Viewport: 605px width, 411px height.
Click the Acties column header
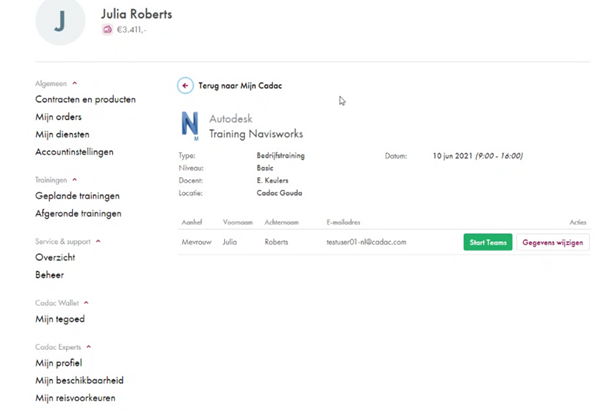point(578,222)
